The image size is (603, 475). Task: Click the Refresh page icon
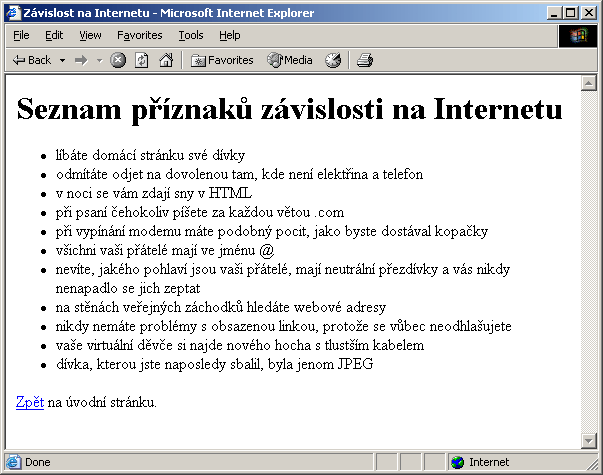[x=142, y=60]
